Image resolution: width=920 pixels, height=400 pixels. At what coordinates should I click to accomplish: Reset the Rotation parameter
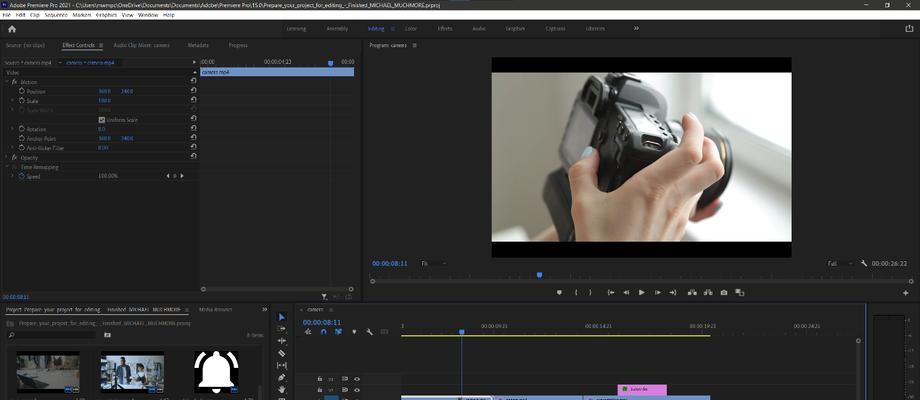tap(194, 128)
